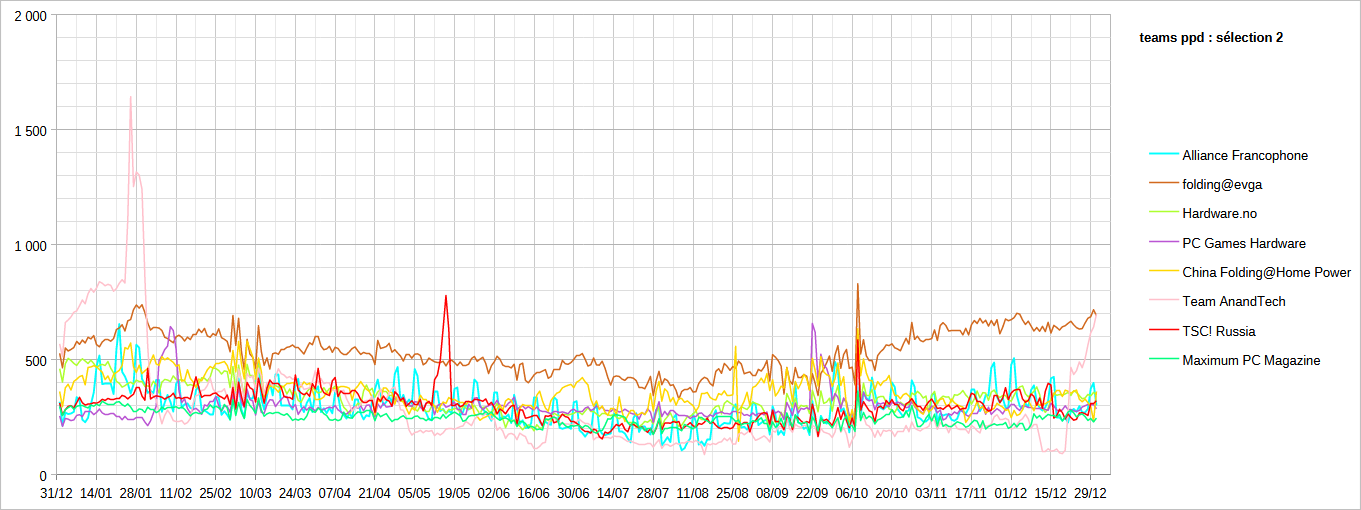Click the red spike peak near 19/05
Screen dimensions: 1361x510
(x=446, y=296)
